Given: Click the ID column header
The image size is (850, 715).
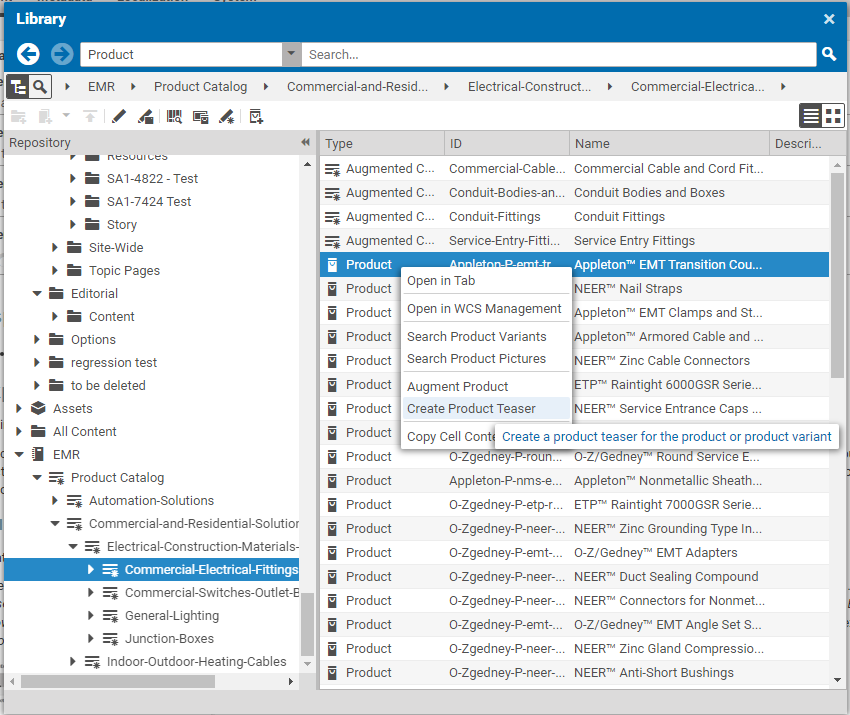Looking at the screenshot, I should pos(506,144).
